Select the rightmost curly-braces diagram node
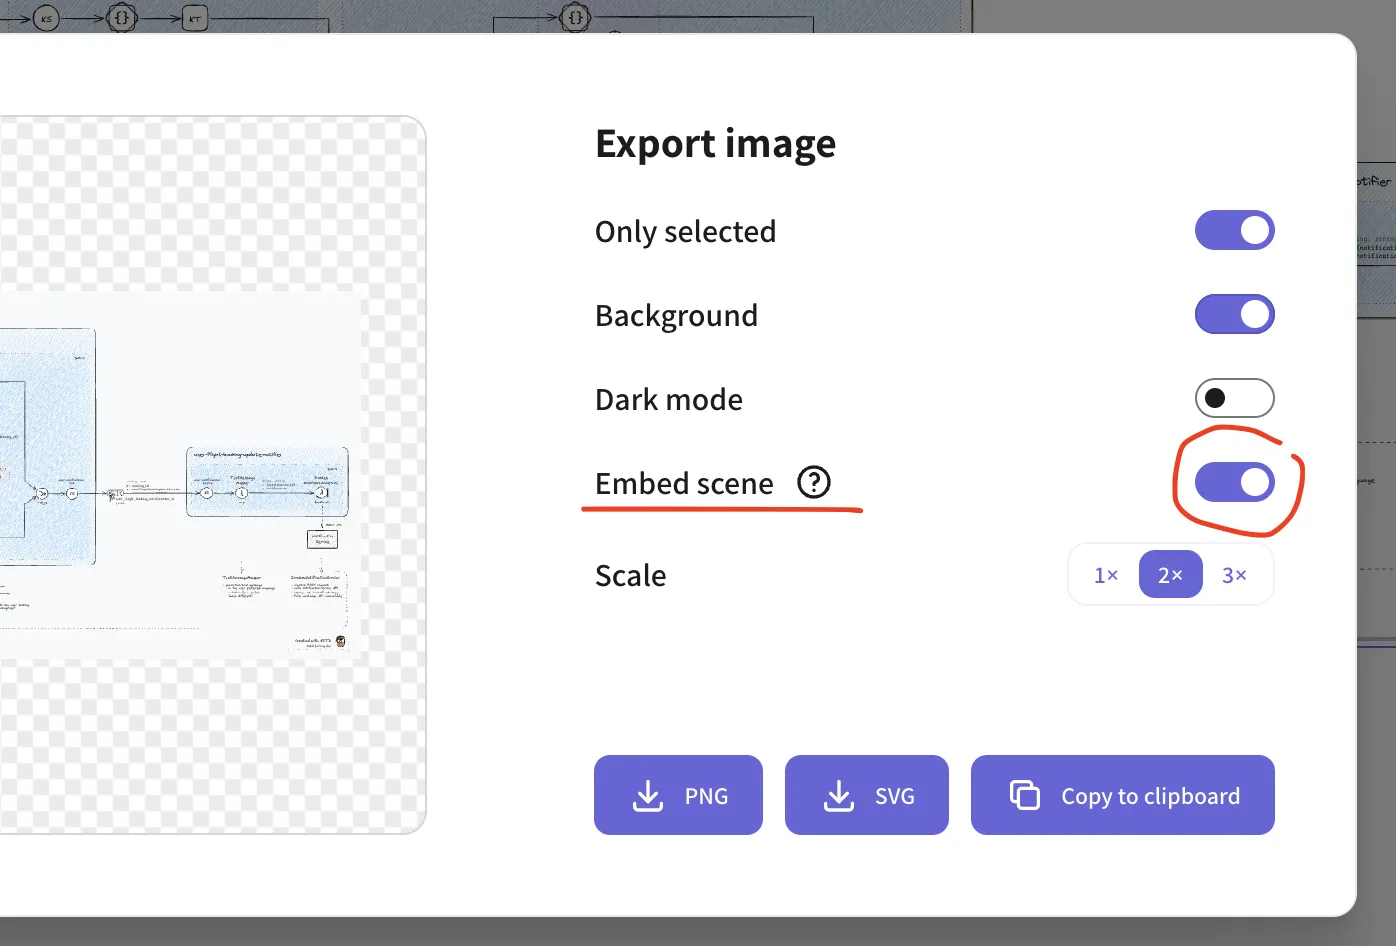The height and width of the screenshot is (946, 1396). tap(574, 17)
